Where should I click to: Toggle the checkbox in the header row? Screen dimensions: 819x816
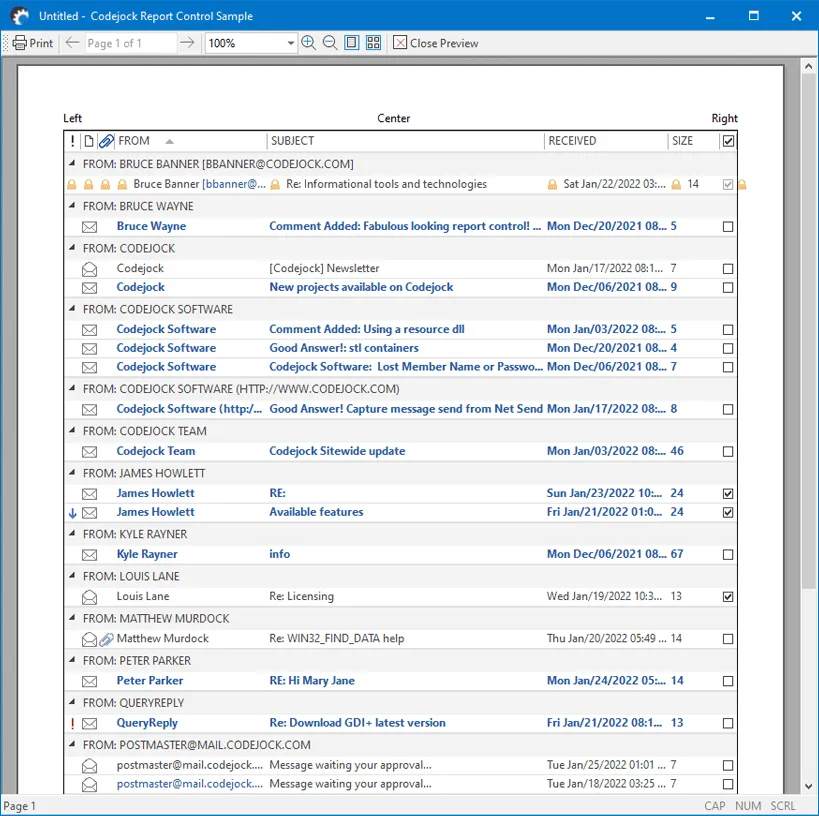click(728, 141)
